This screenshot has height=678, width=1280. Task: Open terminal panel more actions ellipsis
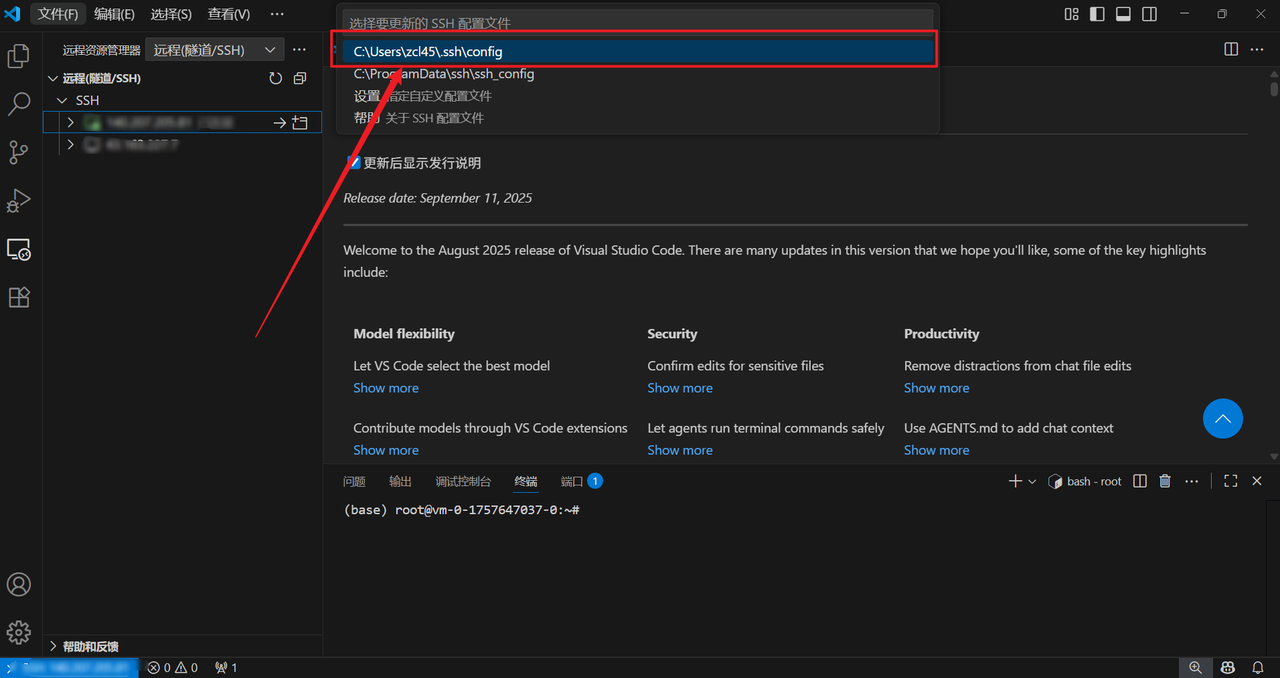click(x=1191, y=481)
